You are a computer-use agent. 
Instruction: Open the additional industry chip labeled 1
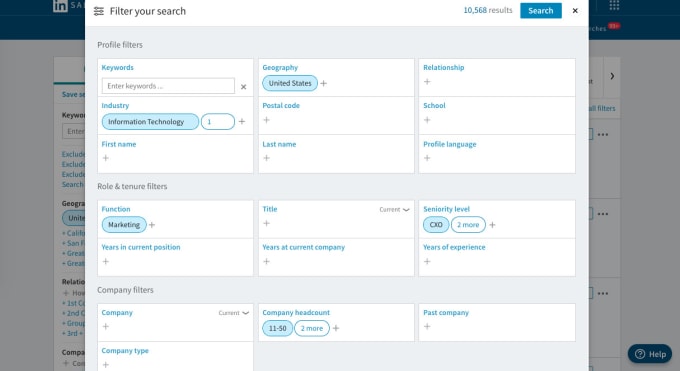click(x=218, y=122)
